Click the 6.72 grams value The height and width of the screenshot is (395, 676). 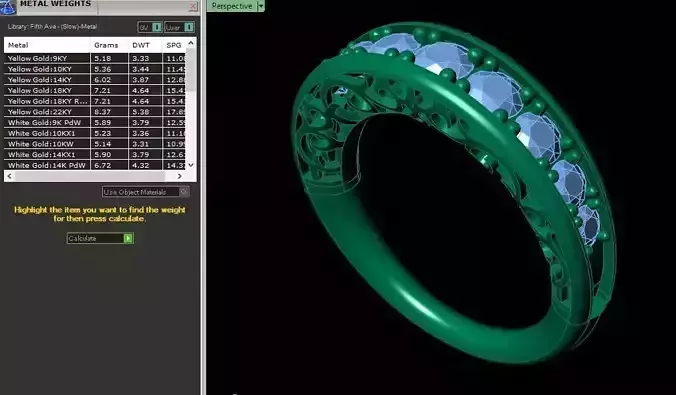(x=103, y=165)
